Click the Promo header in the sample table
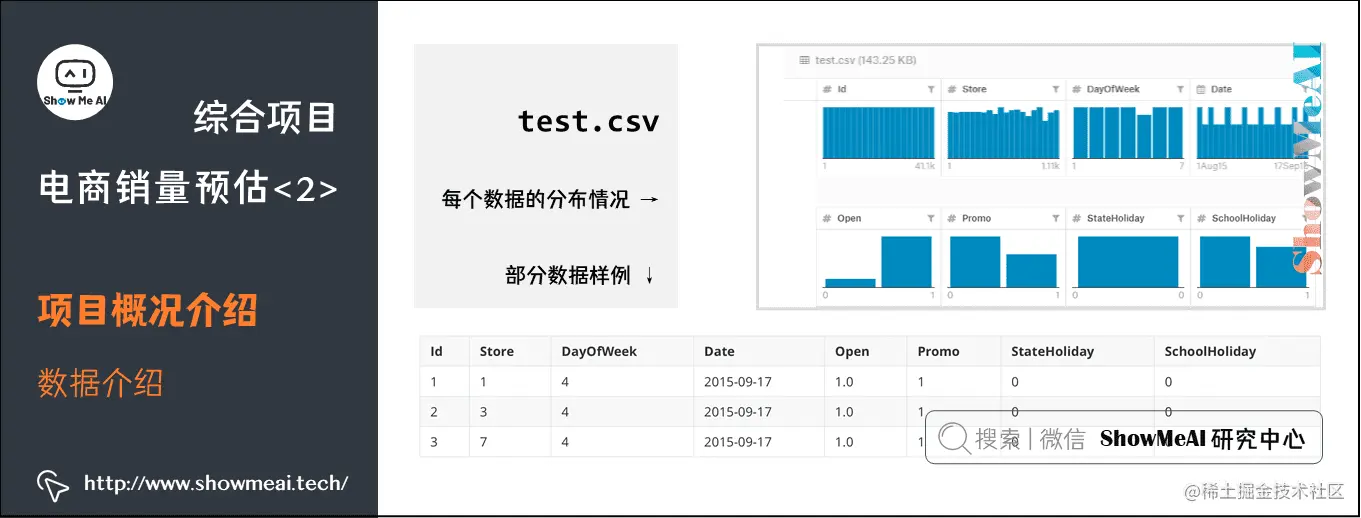1361x518 pixels. click(938, 352)
